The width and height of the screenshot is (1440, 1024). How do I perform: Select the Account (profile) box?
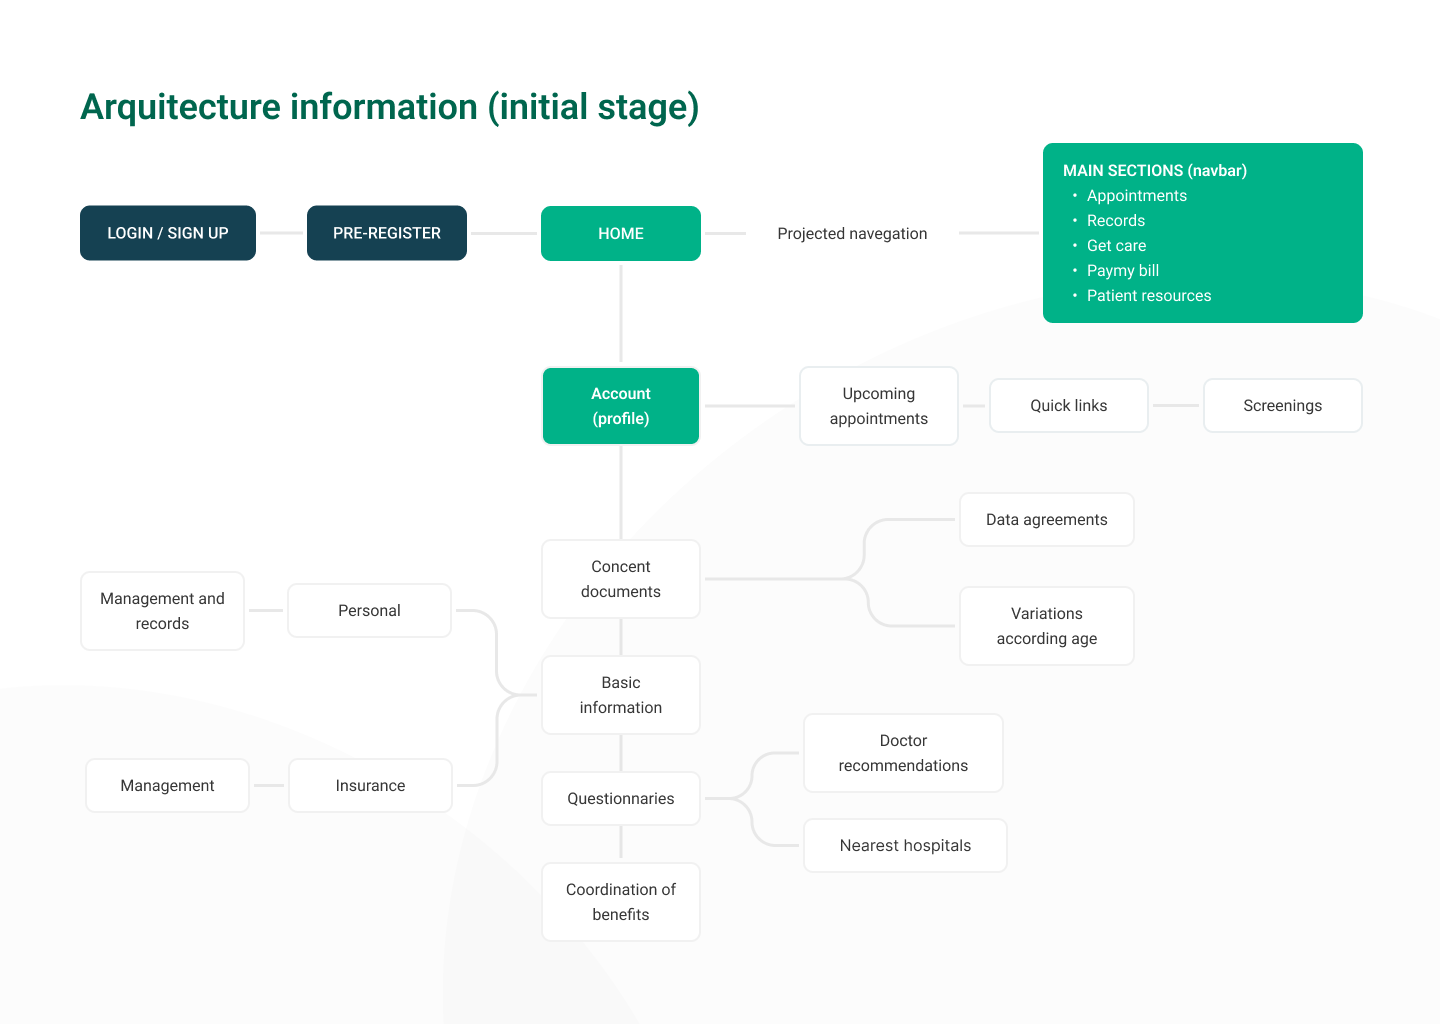(621, 406)
